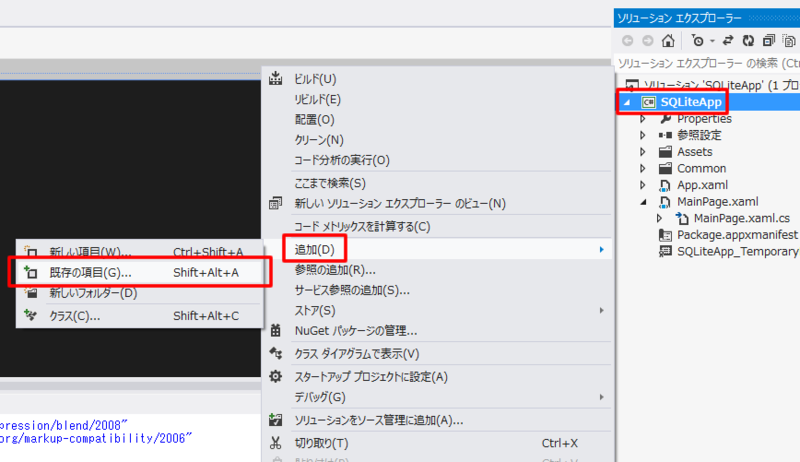Click the Package.appxmanifest file icon

click(x=665, y=235)
